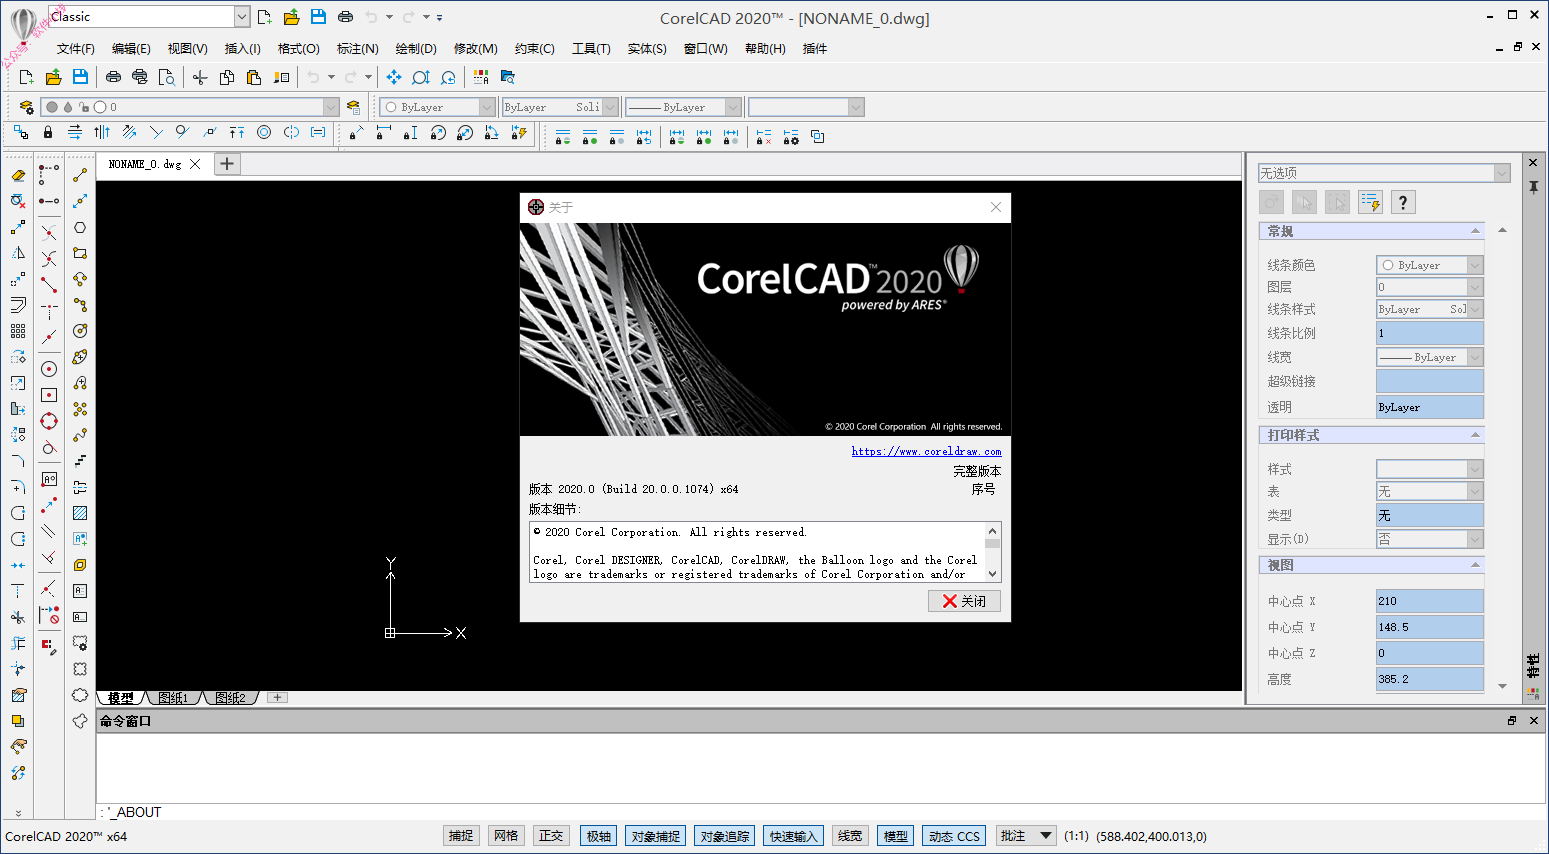The width and height of the screenshot is (1549, 854).
Task: Open the ByLayer lineweight dropdown in toolbar
Action: pyautogui.click(x=733, y=107)
